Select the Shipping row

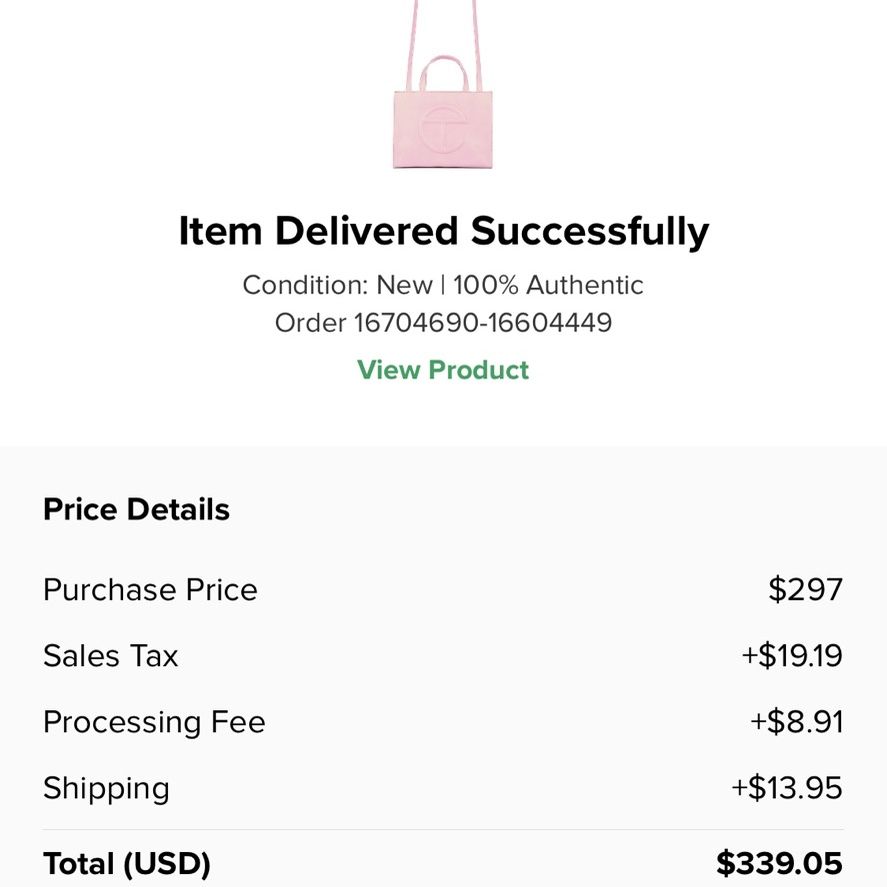point(106,789)
